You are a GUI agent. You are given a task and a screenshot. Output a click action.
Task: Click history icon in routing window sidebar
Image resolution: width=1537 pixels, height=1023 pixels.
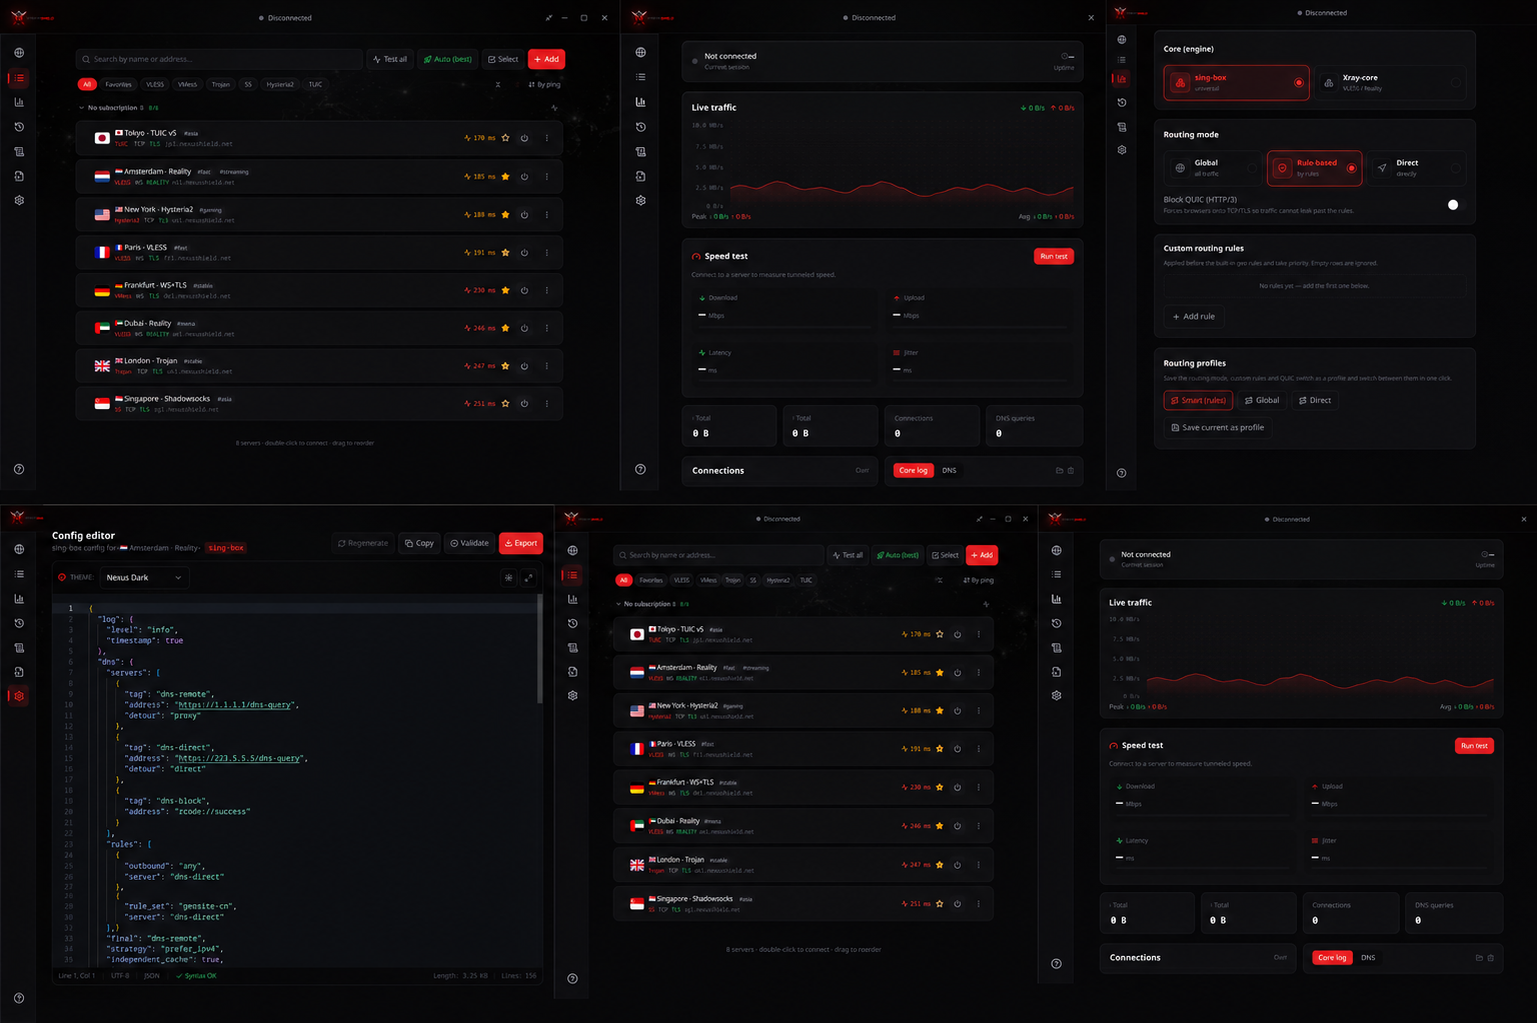coord(1122,103)
